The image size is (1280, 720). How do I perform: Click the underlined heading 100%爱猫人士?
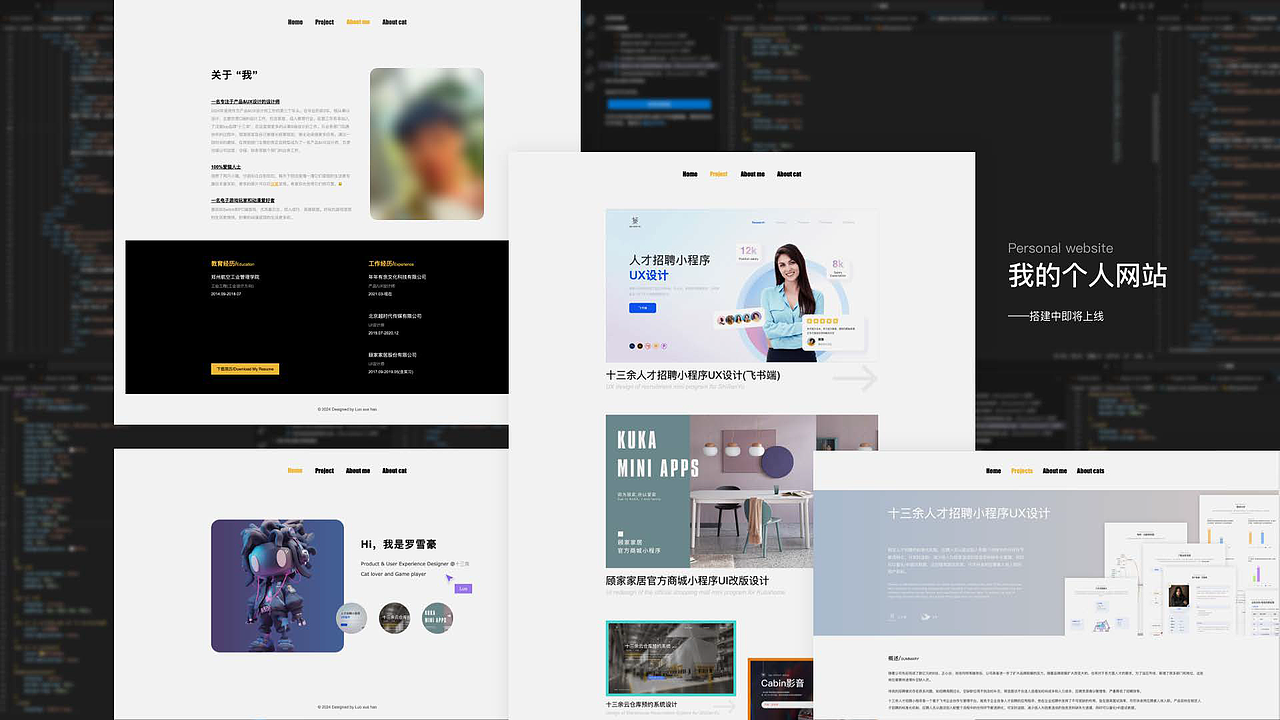226,167
